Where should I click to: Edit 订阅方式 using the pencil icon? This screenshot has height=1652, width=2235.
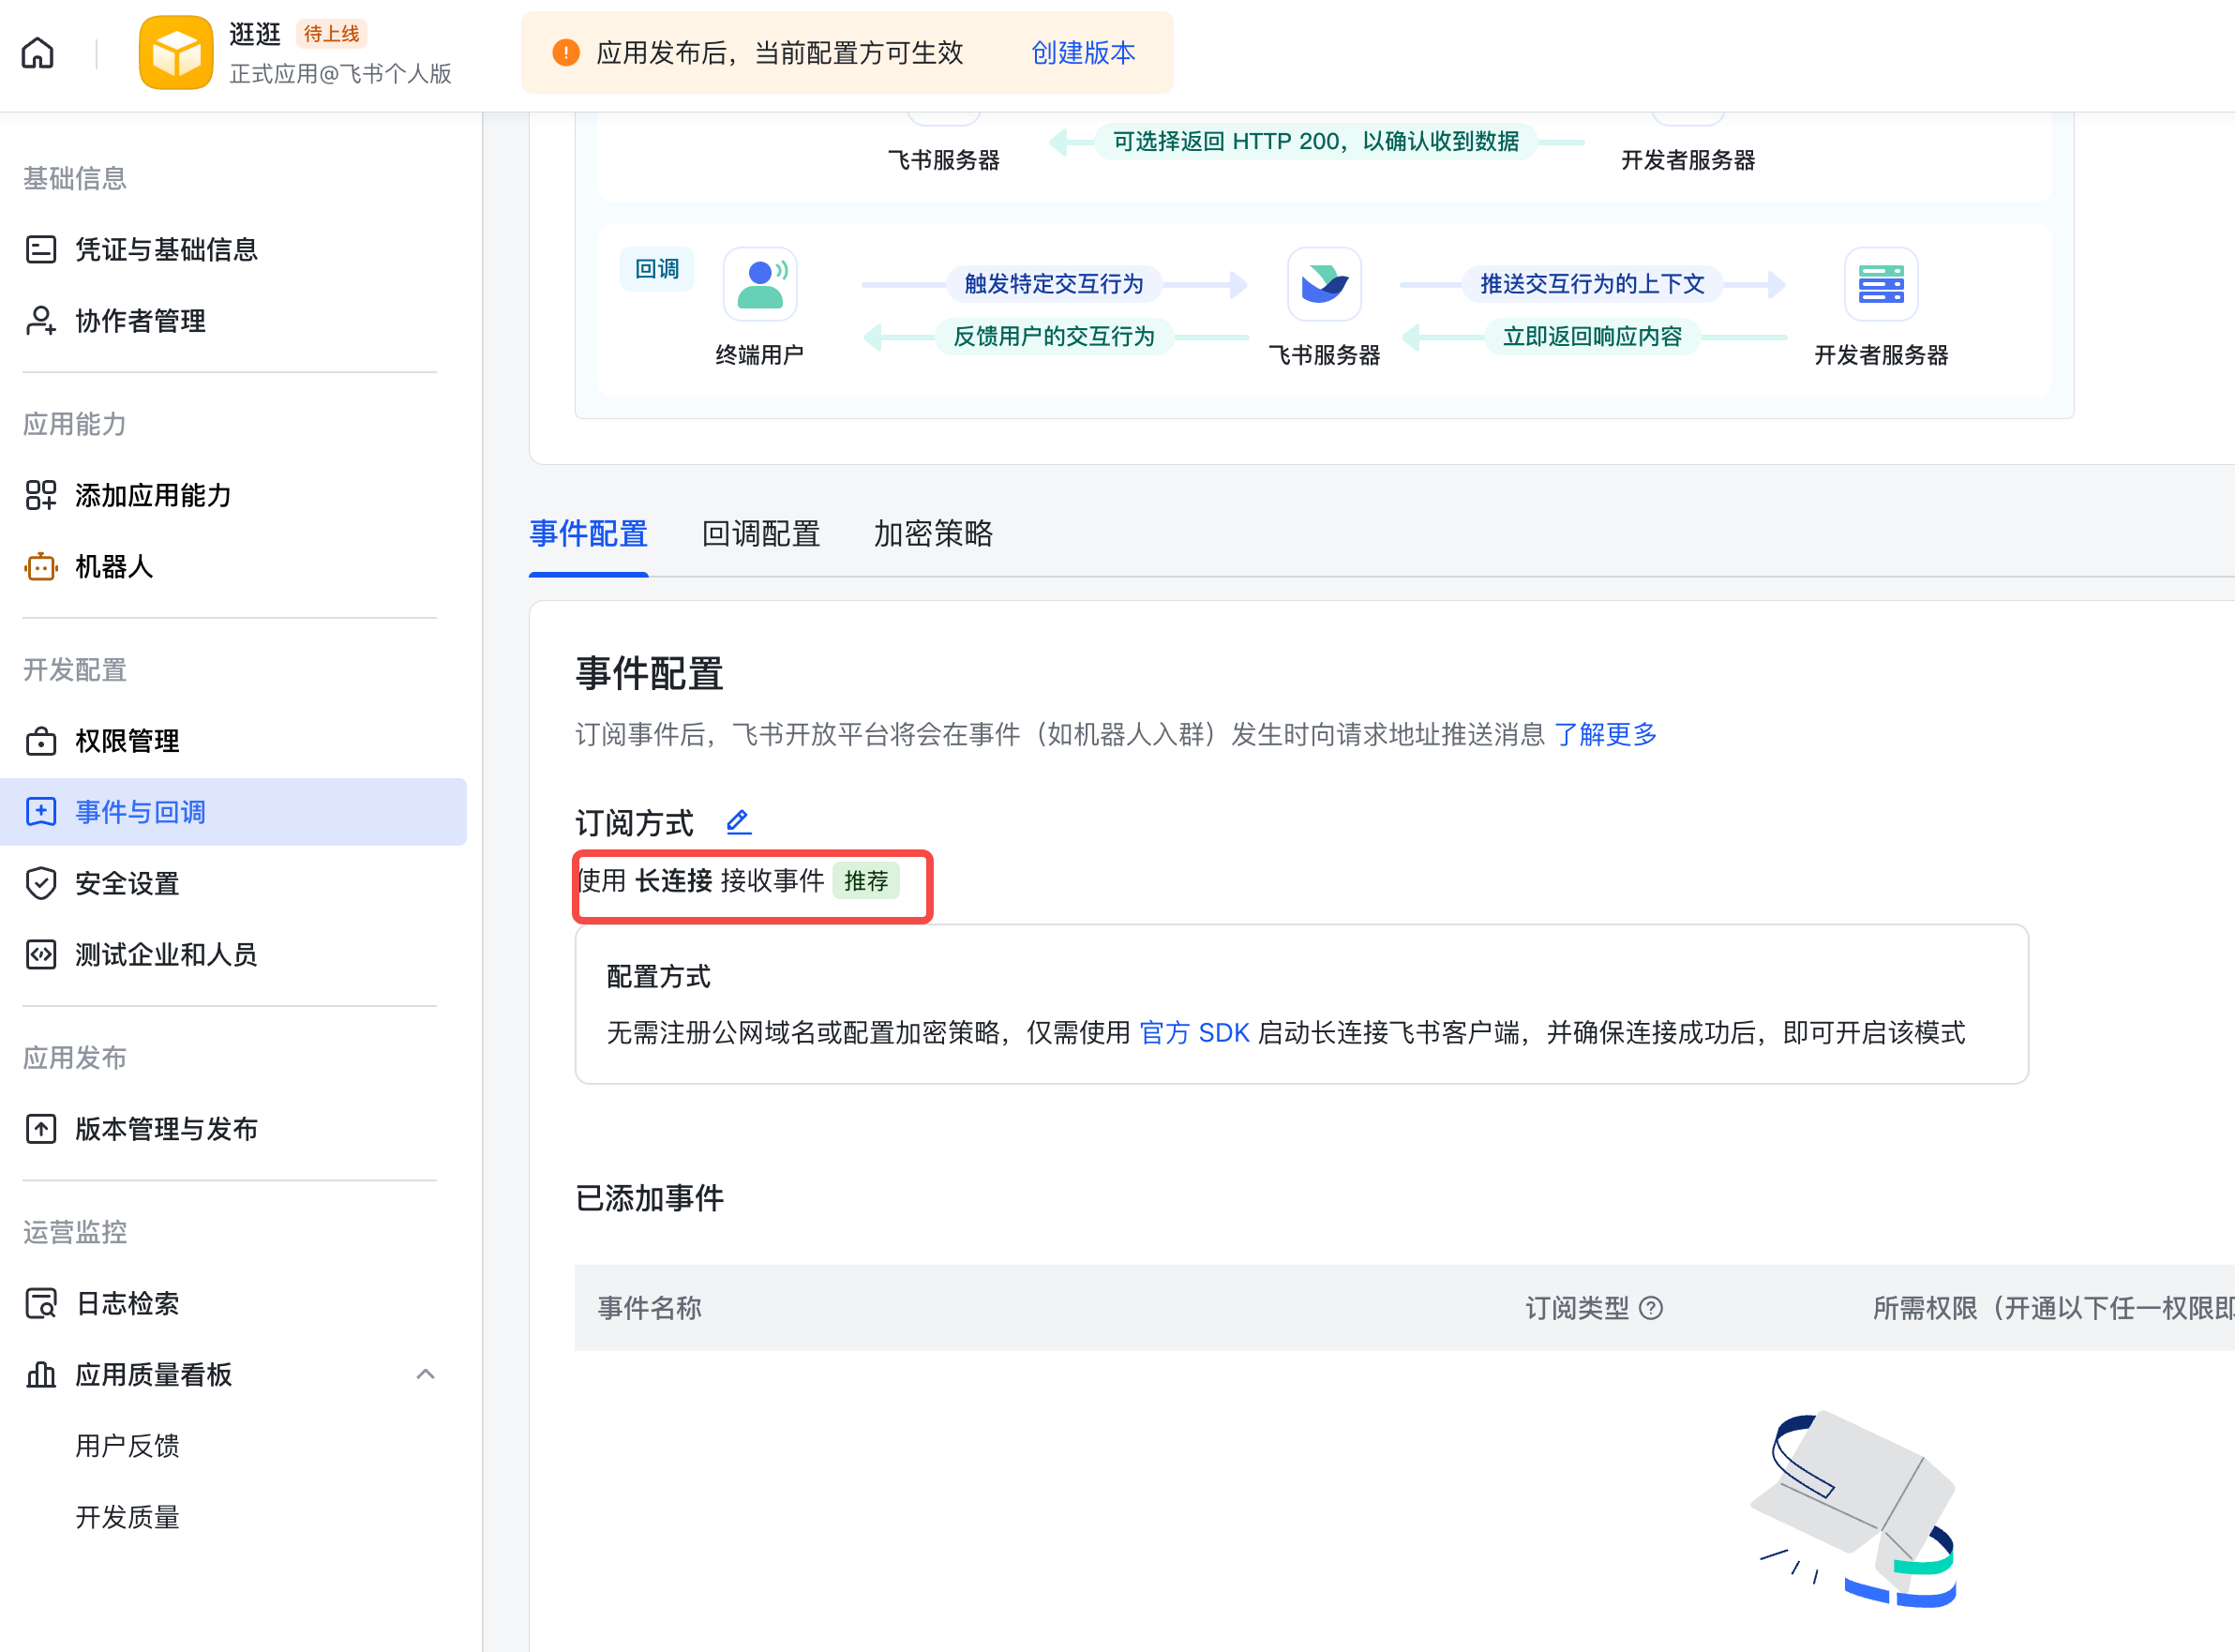[738, 822]
